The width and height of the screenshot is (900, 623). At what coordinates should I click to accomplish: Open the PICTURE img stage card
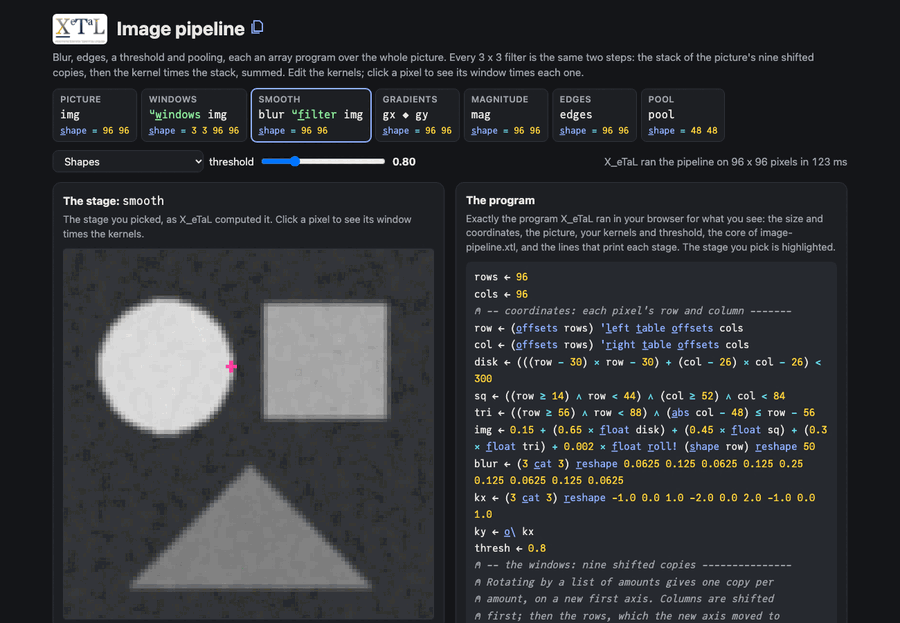[x=95, y=115]
